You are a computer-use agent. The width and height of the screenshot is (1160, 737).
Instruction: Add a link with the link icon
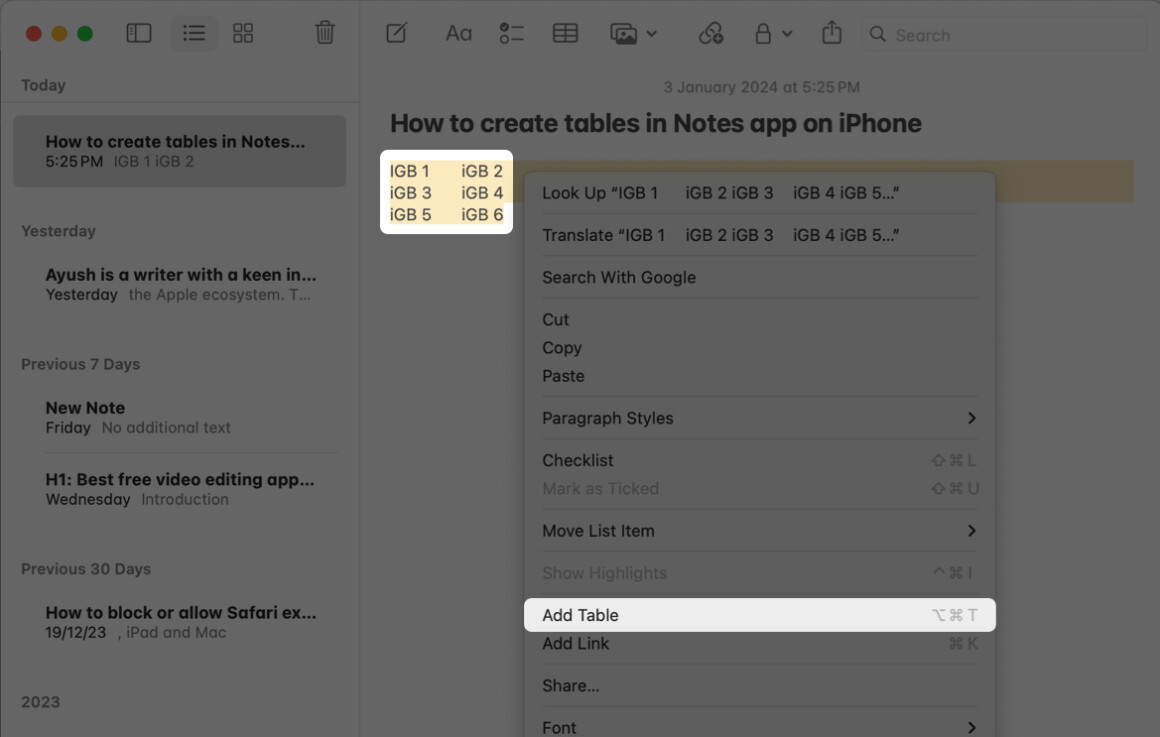coord(711,33)
